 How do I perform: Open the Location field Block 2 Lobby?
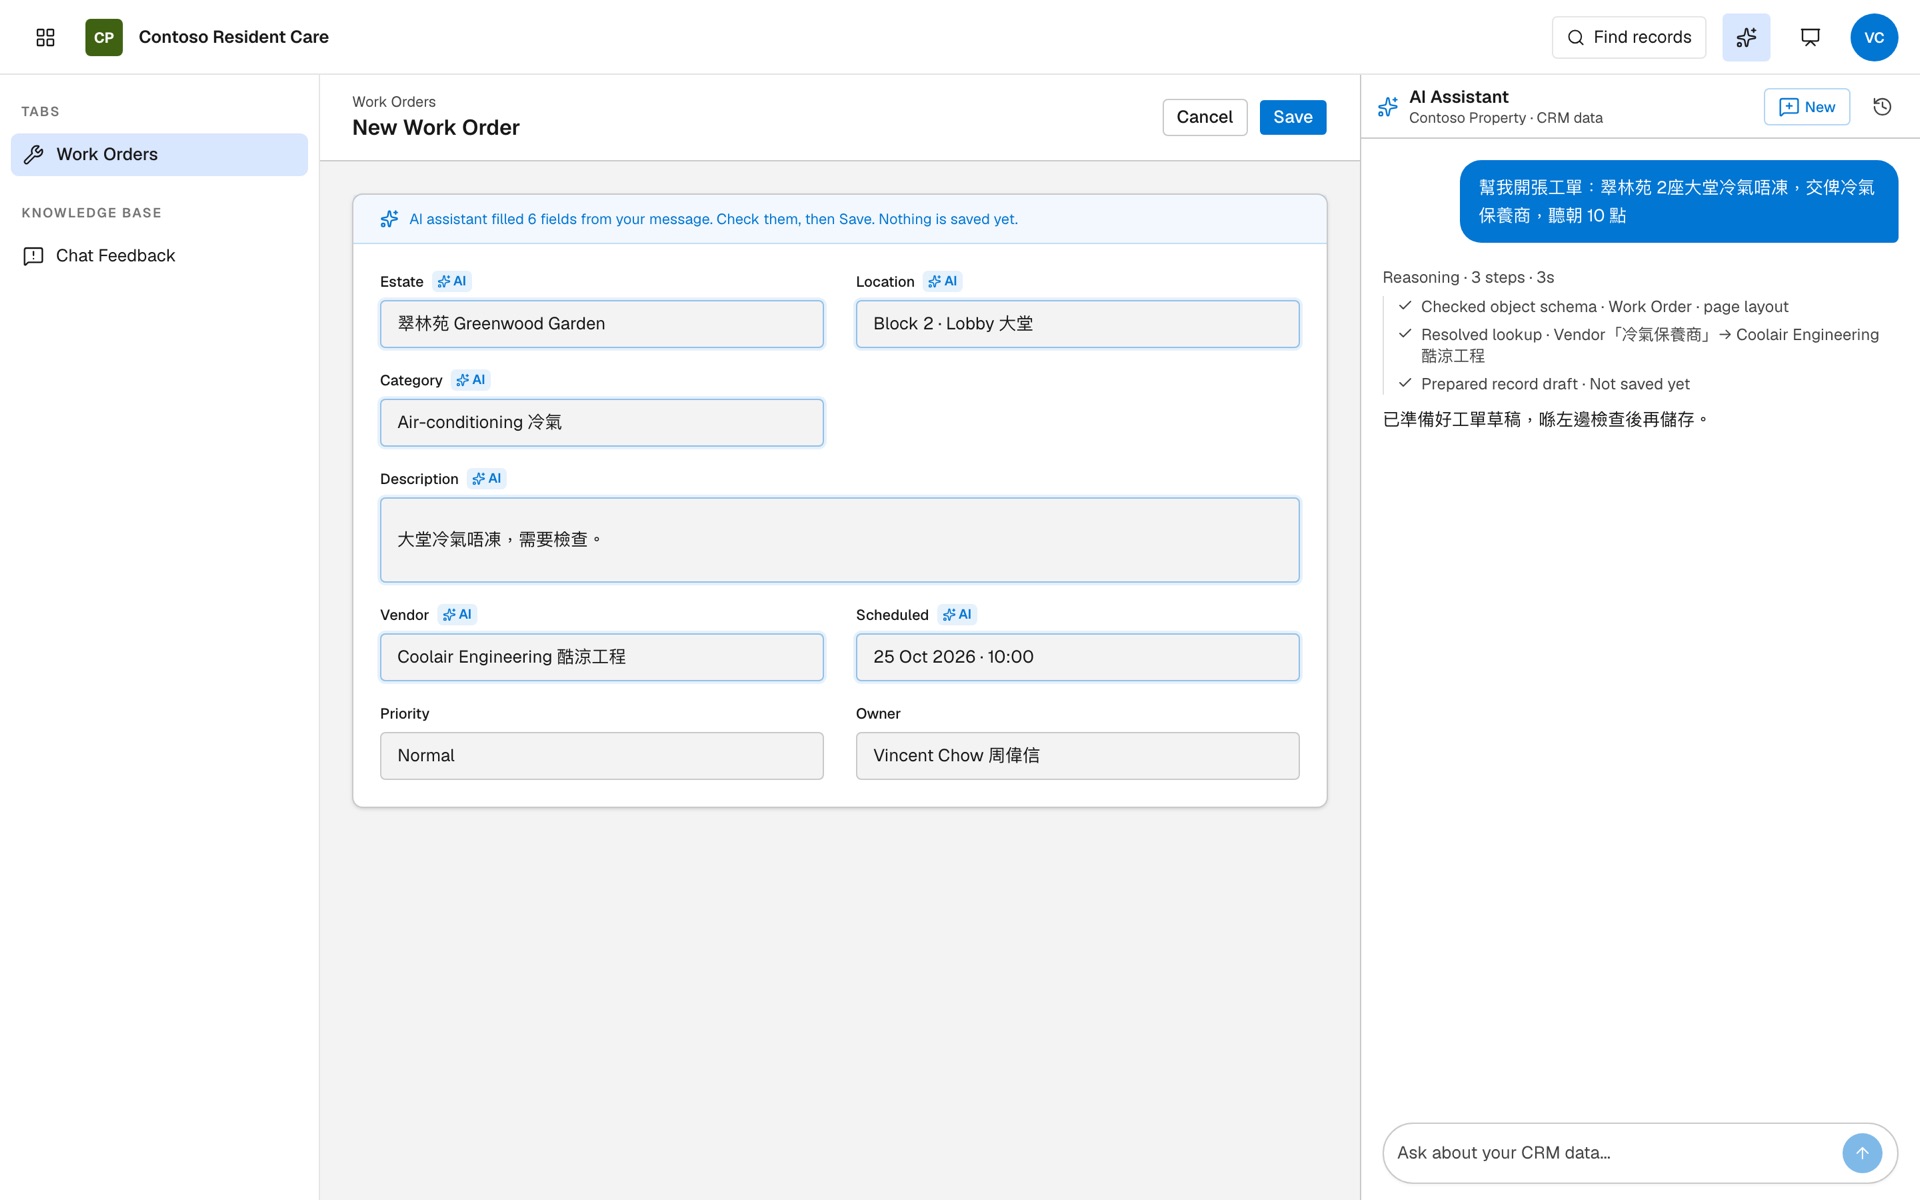1077,324
